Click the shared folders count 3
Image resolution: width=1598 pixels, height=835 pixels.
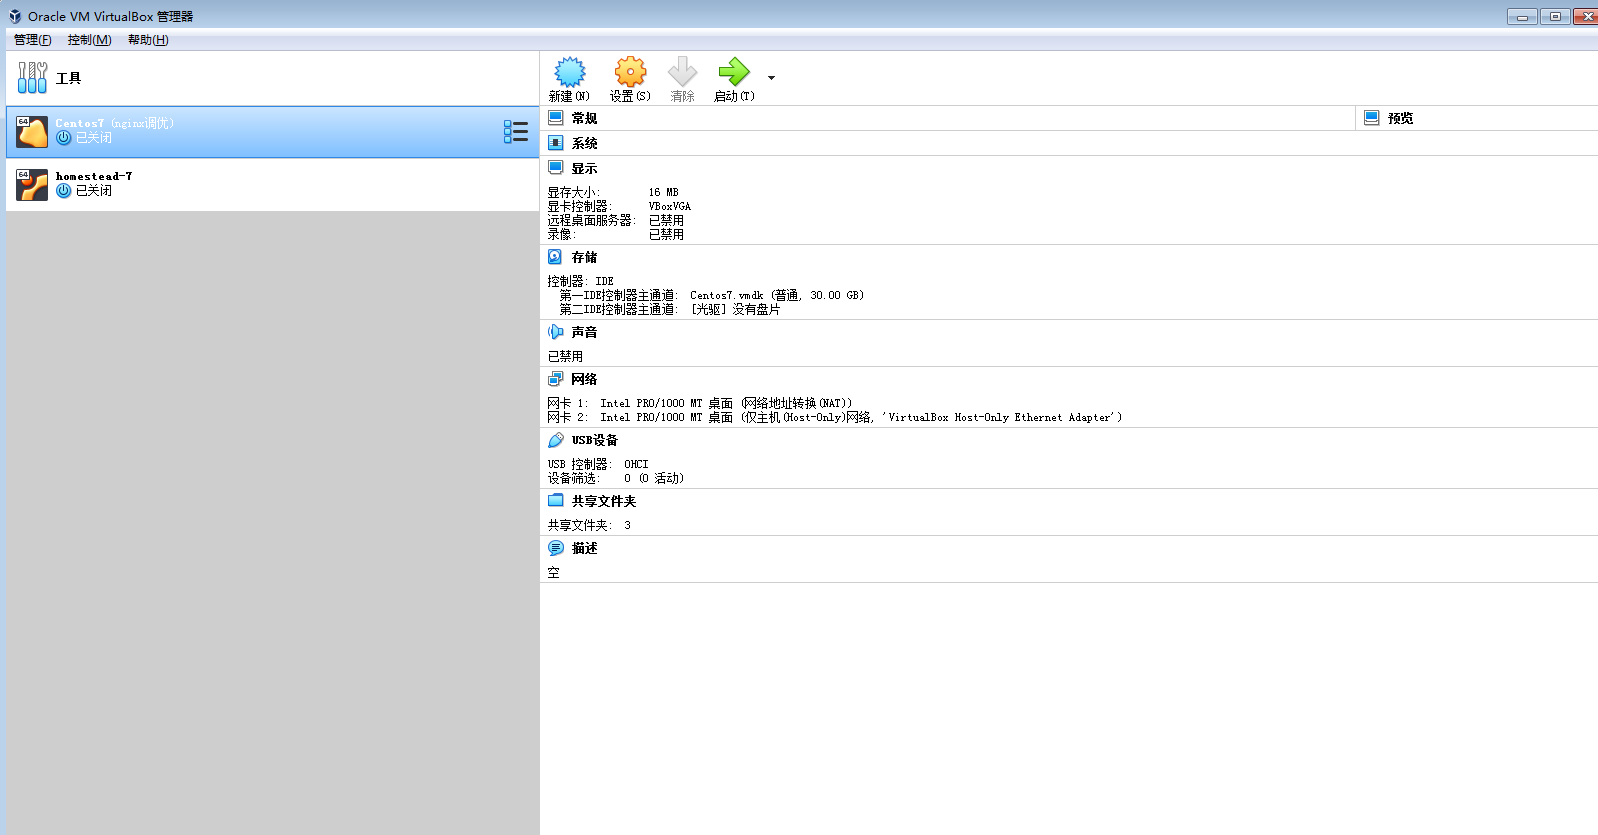pyautogui.click(x=627, y=525)
